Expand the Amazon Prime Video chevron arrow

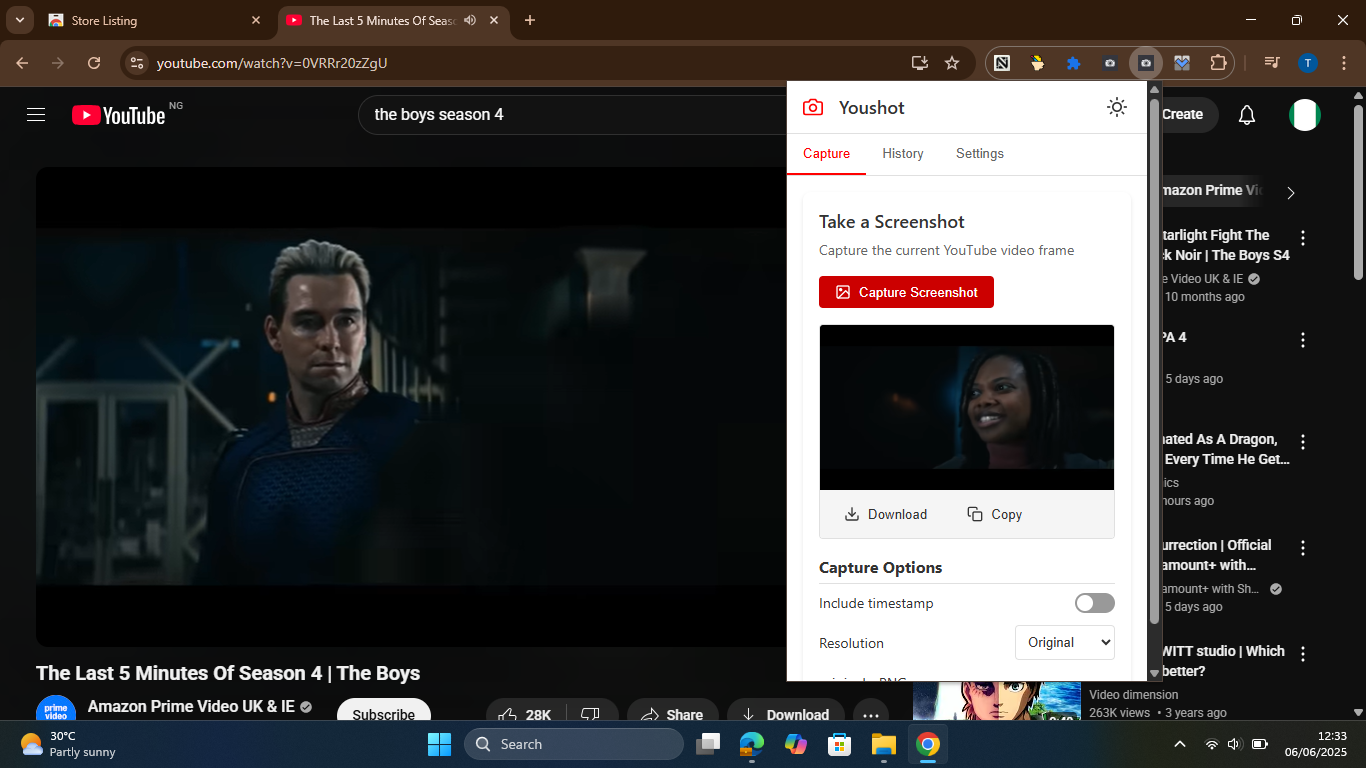pos(1290,192)
